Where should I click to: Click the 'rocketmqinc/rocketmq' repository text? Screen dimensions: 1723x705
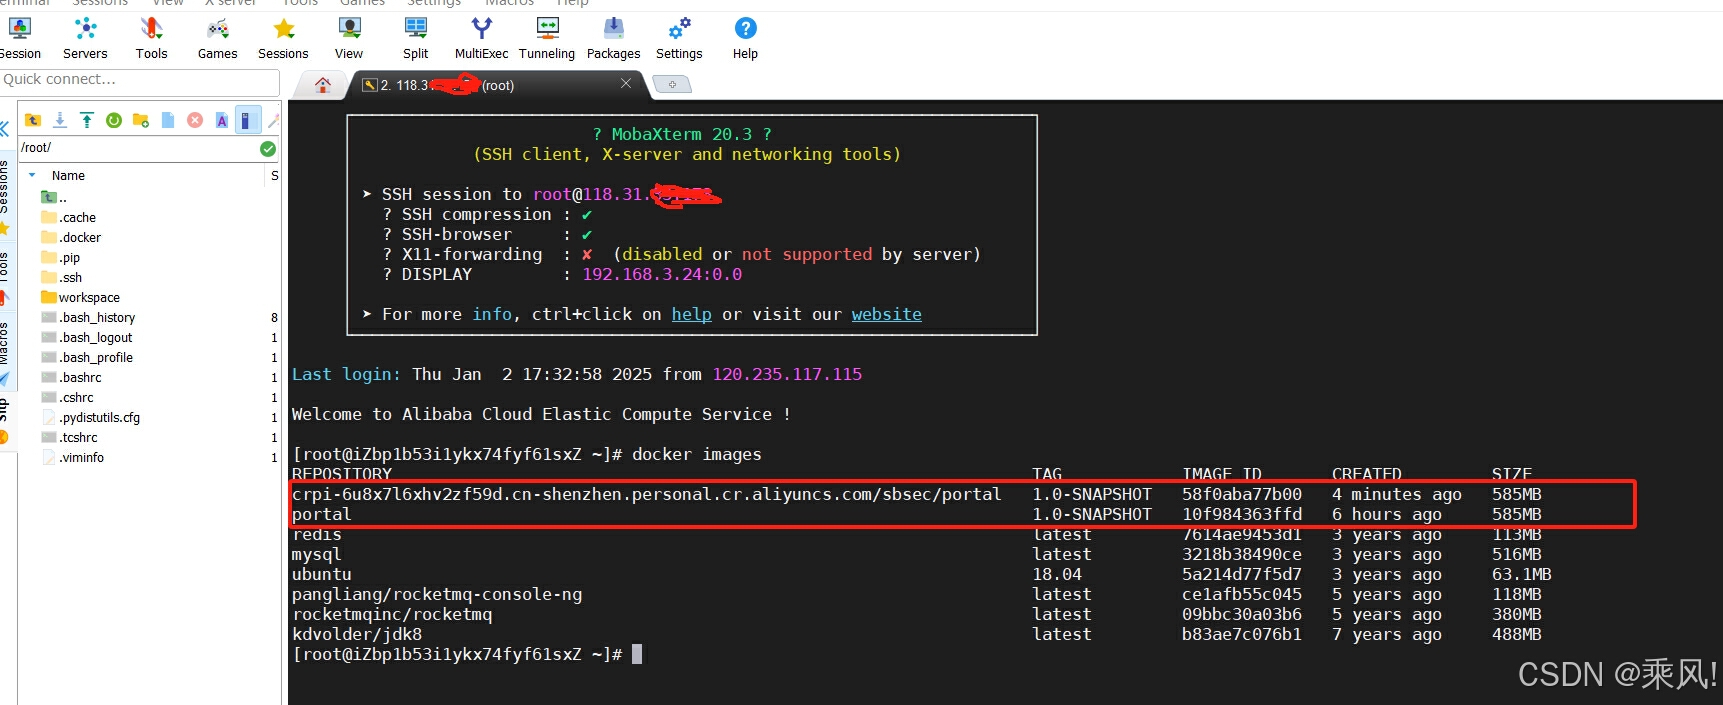coord(392,614)
